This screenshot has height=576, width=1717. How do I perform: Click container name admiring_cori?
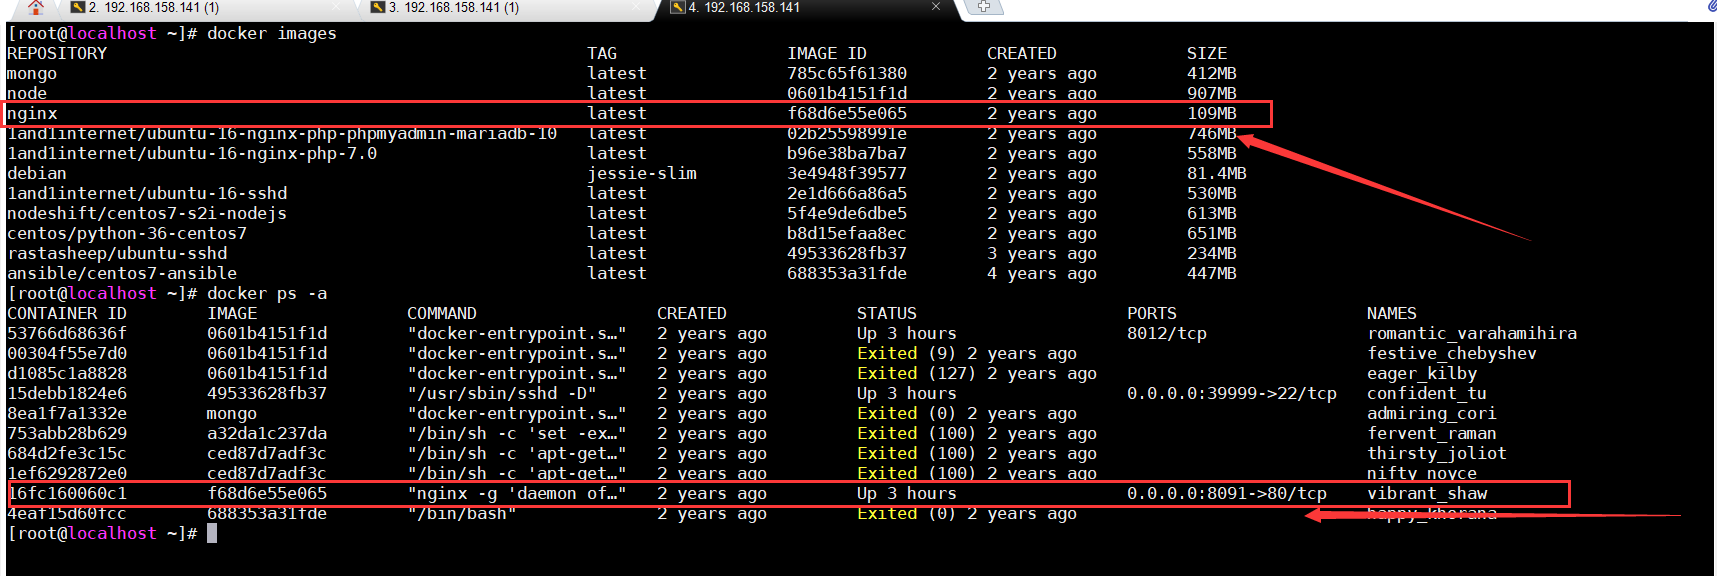1432,414
